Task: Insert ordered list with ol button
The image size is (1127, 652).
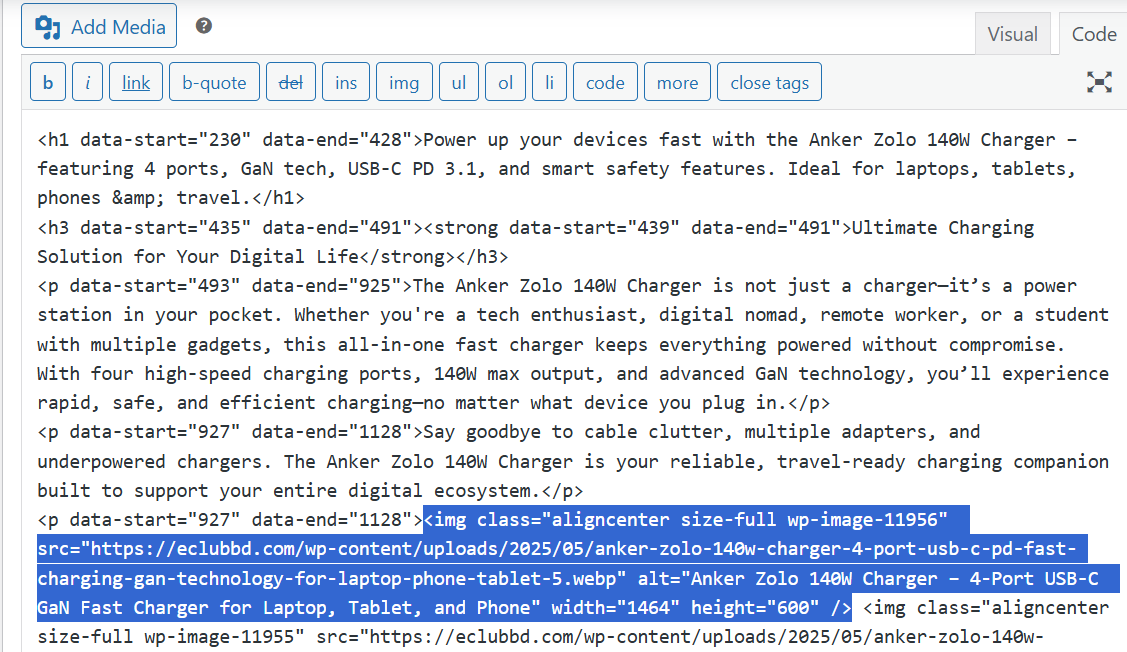Action: (505, 82)
